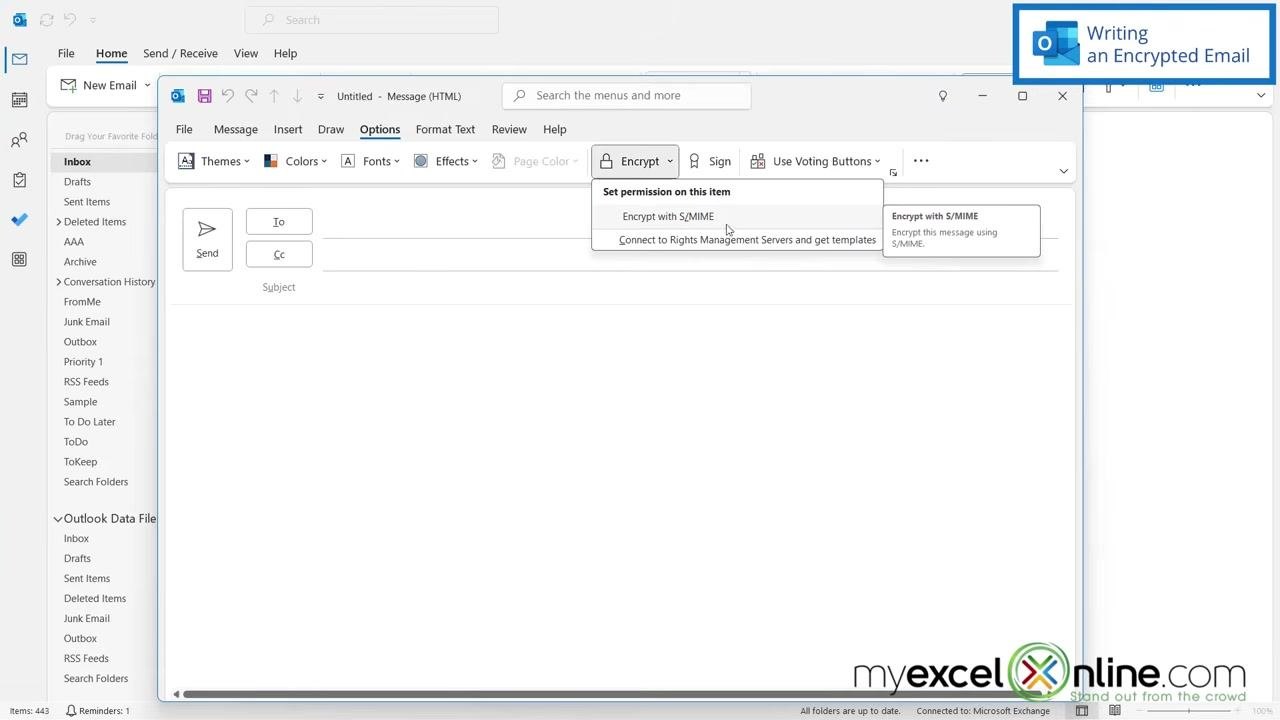
Task: Open Tasks clipboard icon in sidebar
Action: (19, 180)
